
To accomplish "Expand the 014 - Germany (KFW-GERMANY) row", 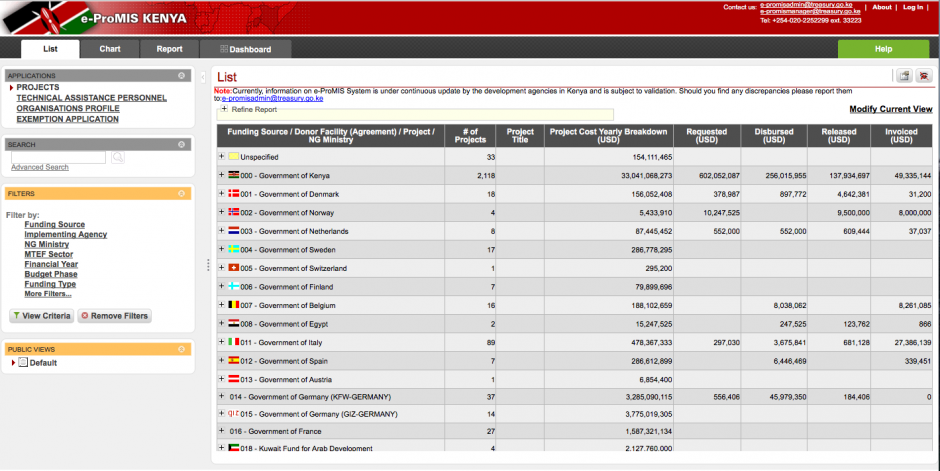I will 221,396.
